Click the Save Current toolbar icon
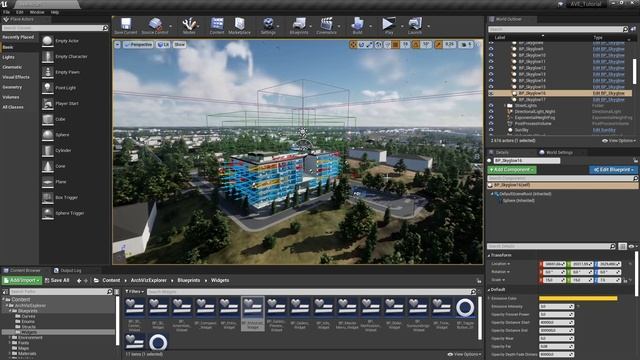This screenshot has width=640, height=360. point(126,23)
